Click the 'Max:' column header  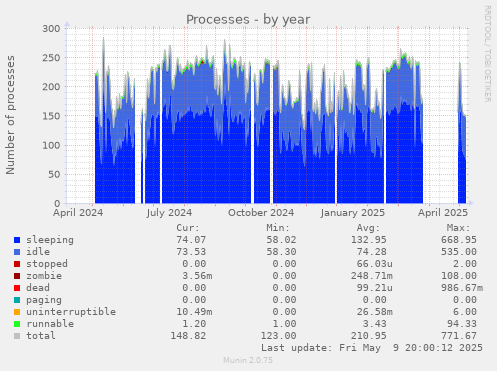pos(458,228)
